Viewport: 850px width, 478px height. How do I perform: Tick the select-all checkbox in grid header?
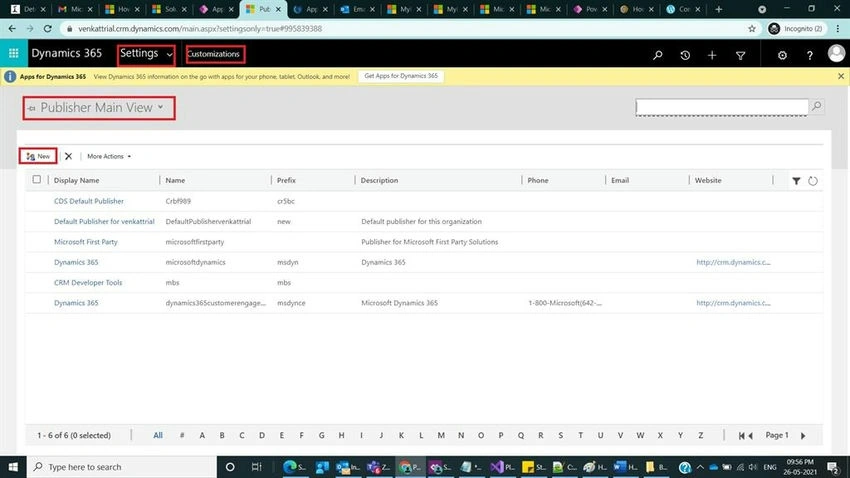(x=36, y=179)
